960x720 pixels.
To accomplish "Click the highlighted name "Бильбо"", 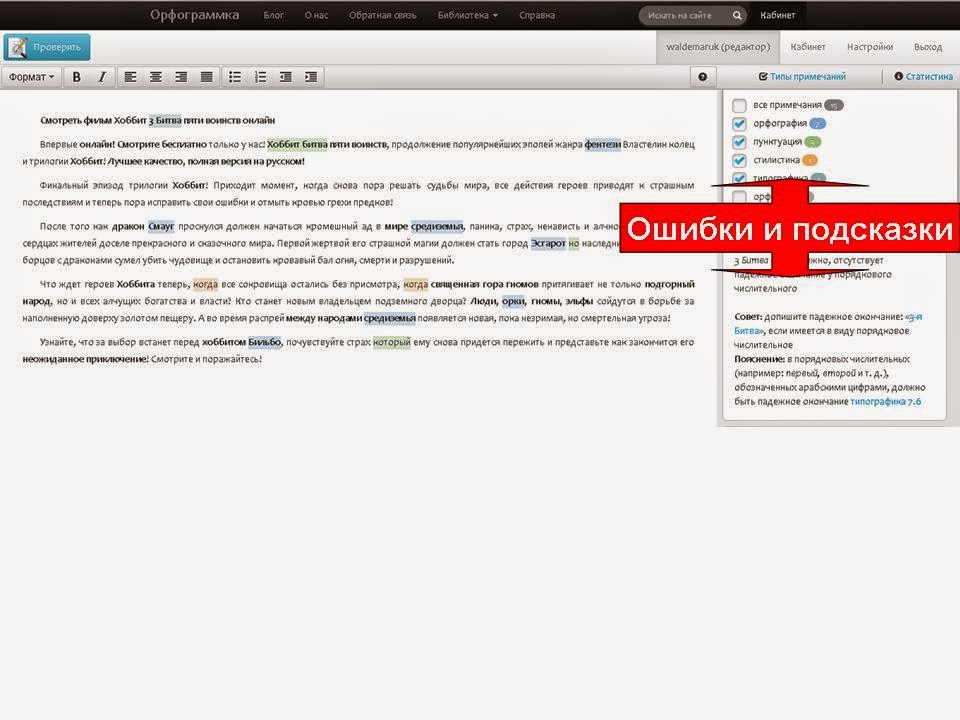I will pyautogui.click(x=264, y=342).
